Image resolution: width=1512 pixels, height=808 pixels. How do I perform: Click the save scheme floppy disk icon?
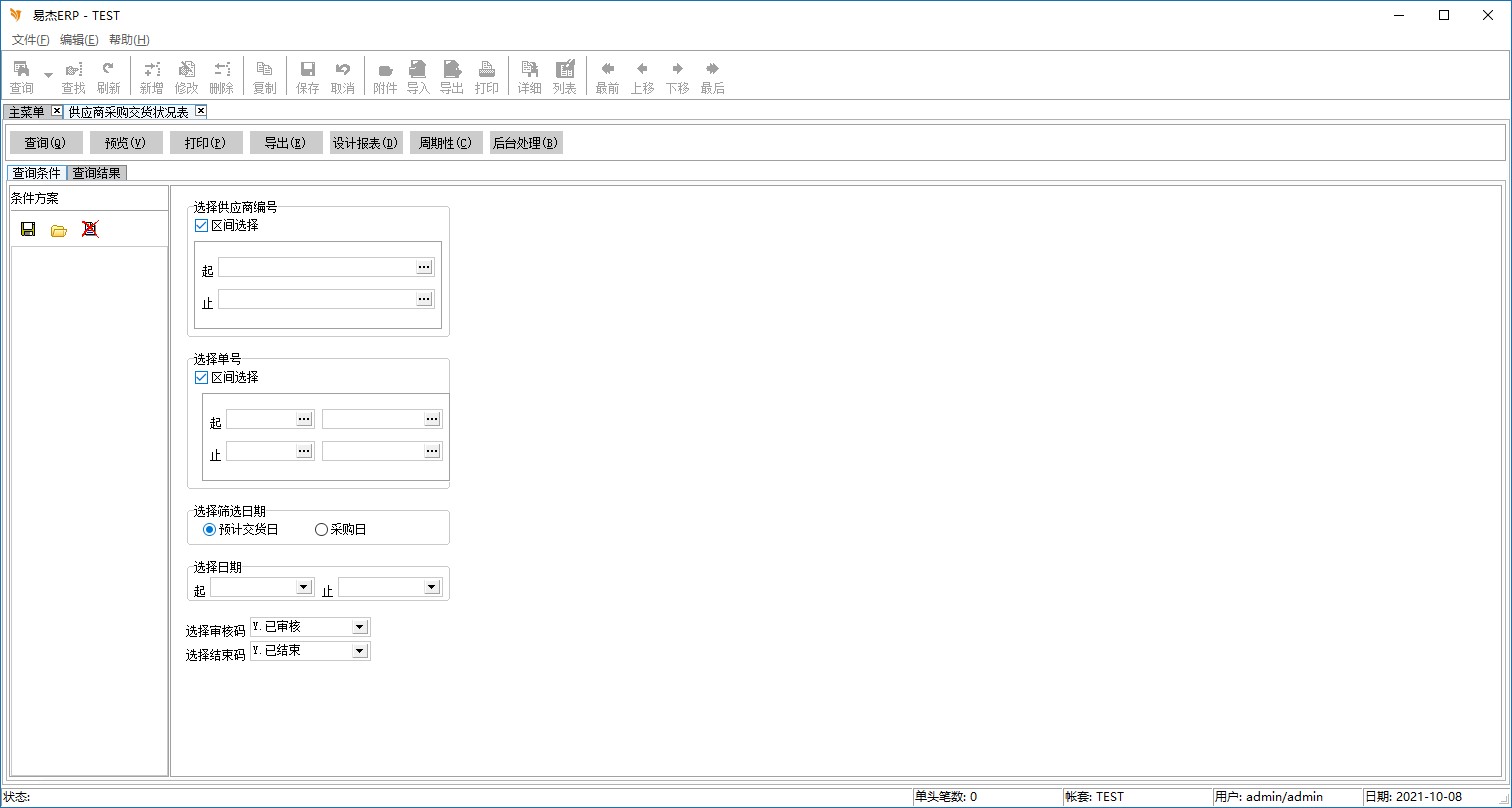point(28,229)
